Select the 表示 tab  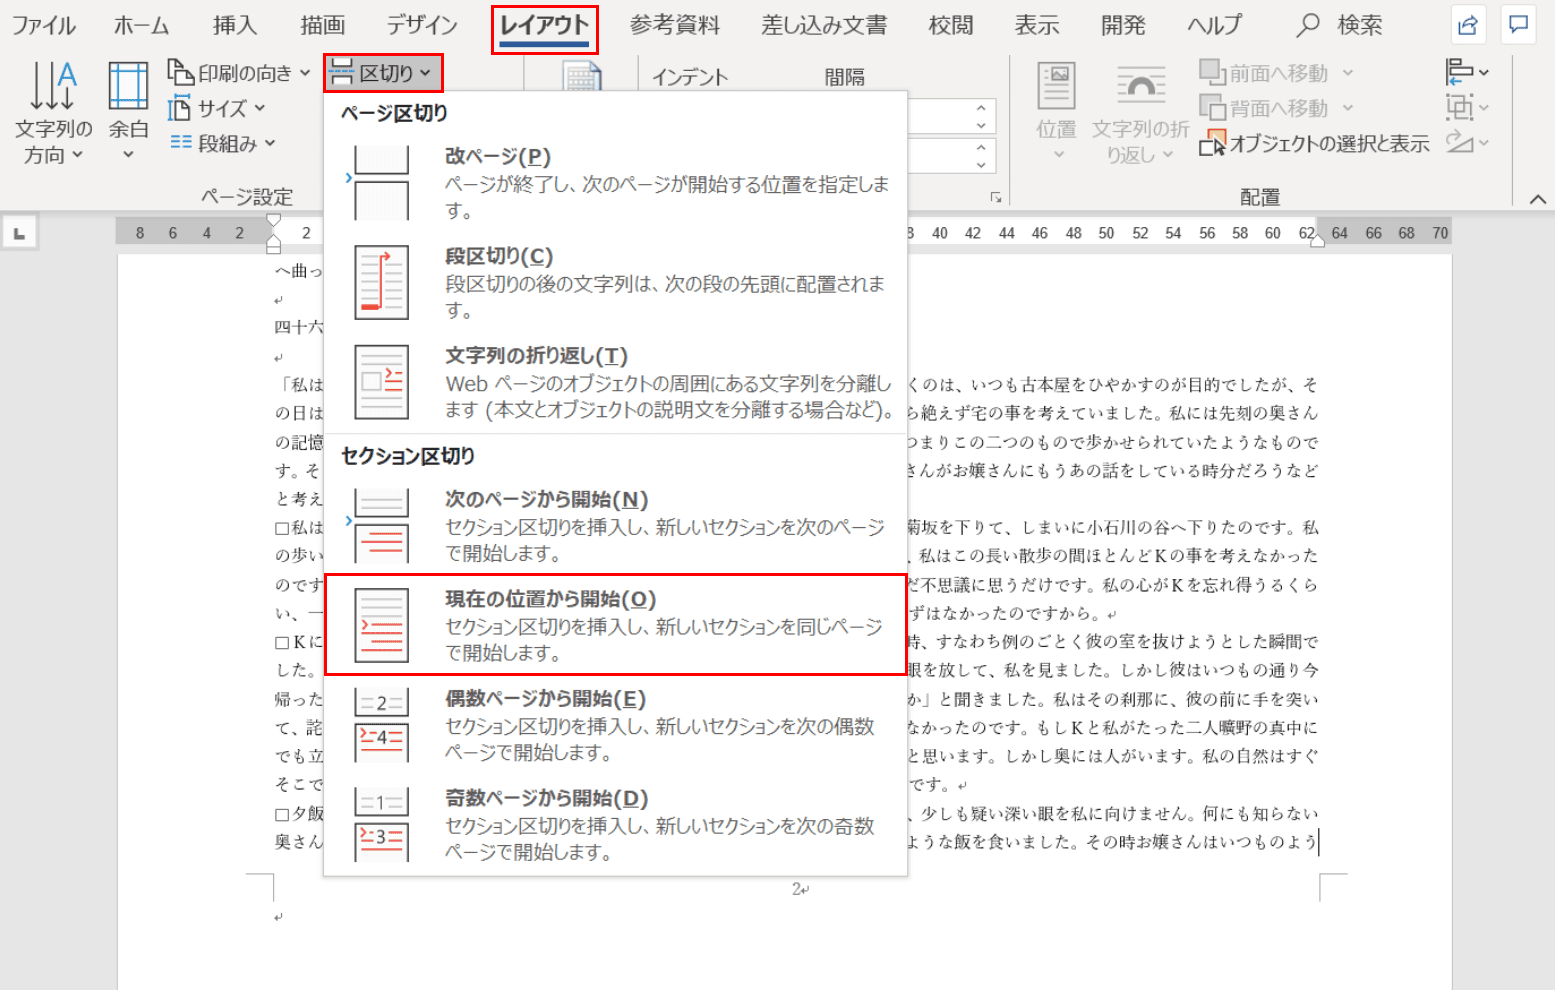click(x=1037, y=26)
